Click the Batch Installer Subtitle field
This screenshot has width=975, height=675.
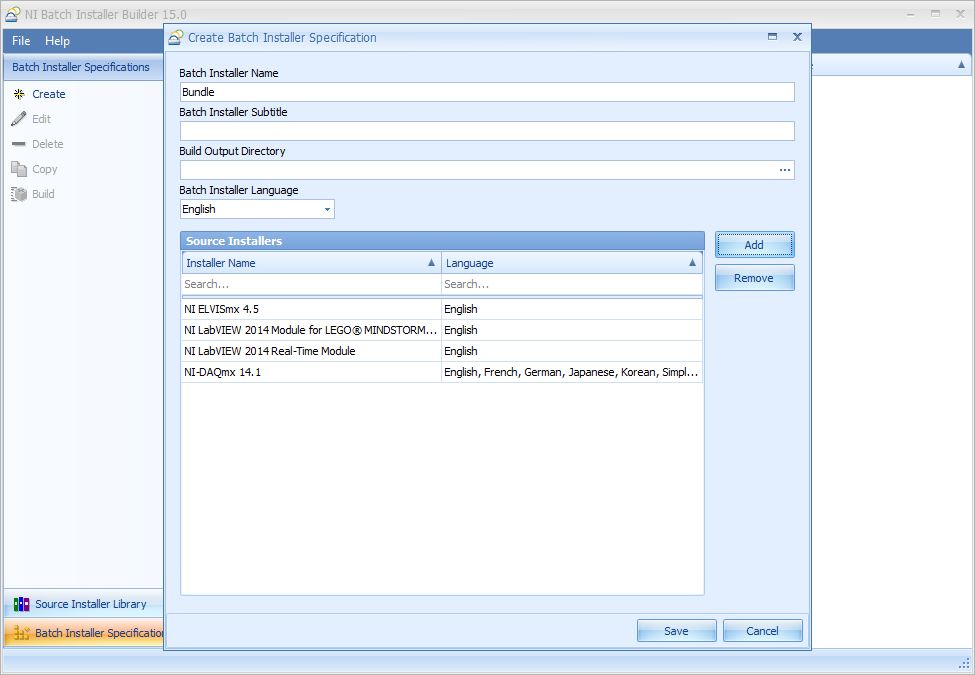(486, 131)
